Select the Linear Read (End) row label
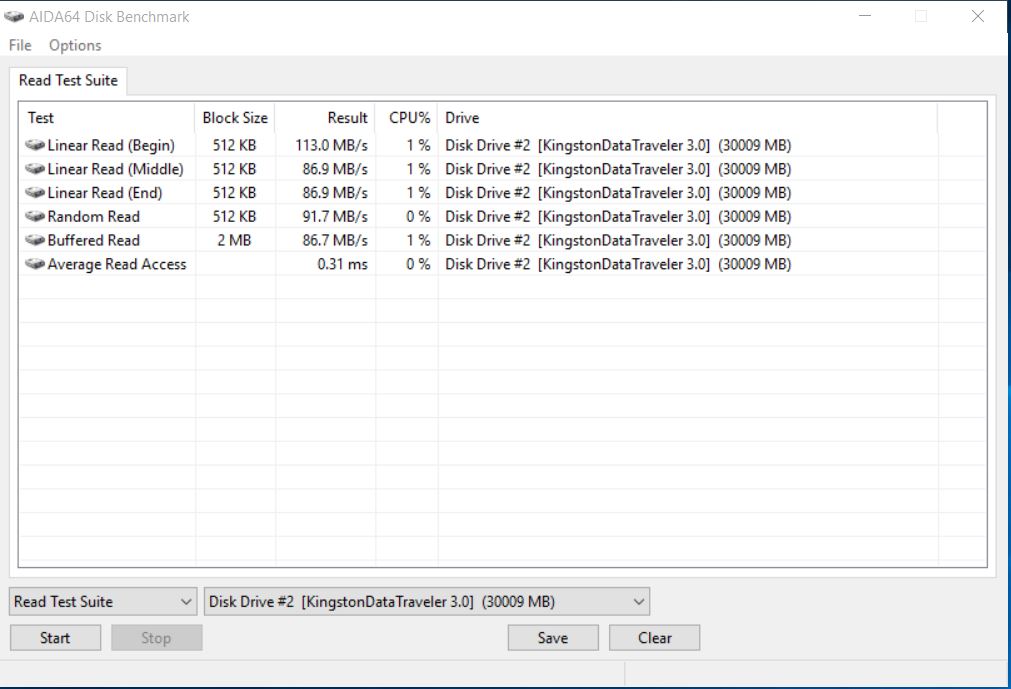This screenshot has height=689, width=1011. point(105,193)
